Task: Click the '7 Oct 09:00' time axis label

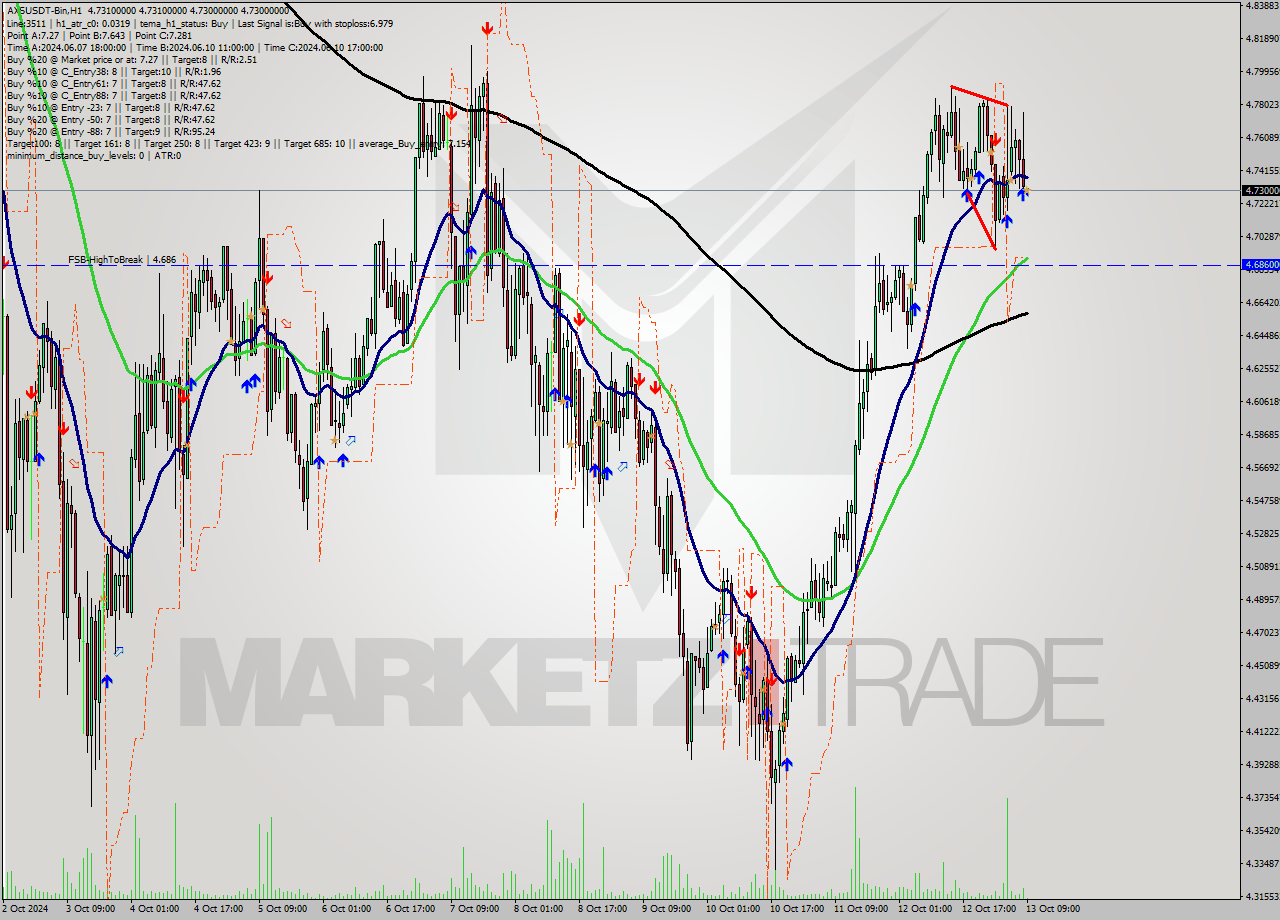Action: pos(474,909)
